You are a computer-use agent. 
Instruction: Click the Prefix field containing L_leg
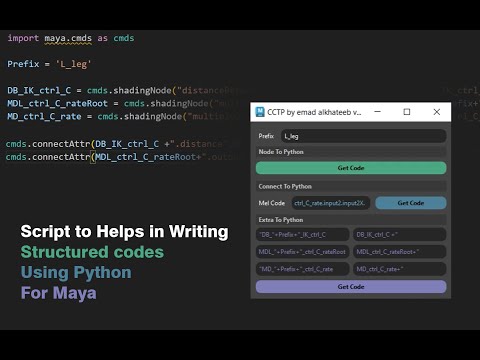click(x=363, y=136)
